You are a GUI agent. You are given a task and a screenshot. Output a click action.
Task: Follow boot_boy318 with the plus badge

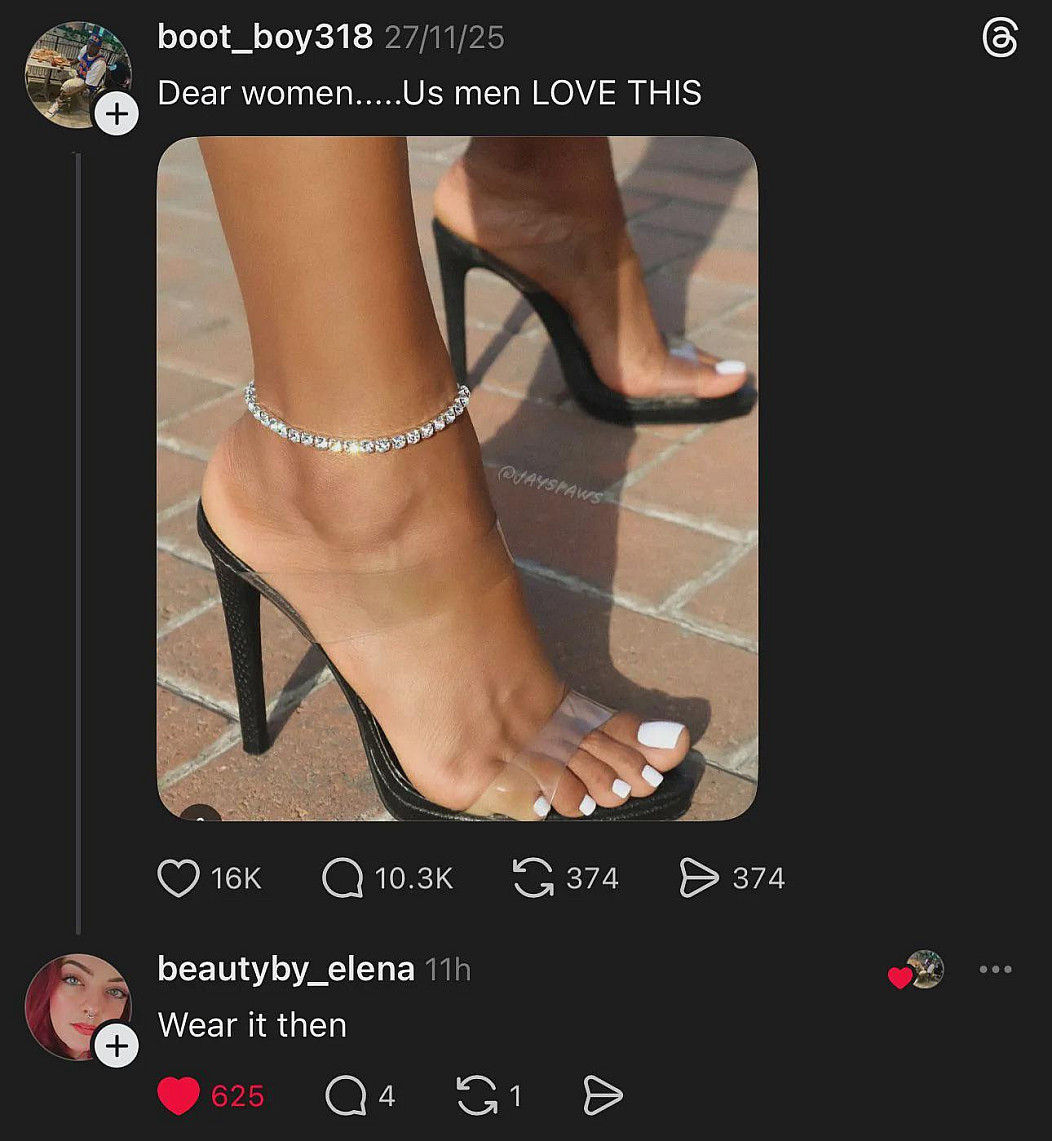117,114
